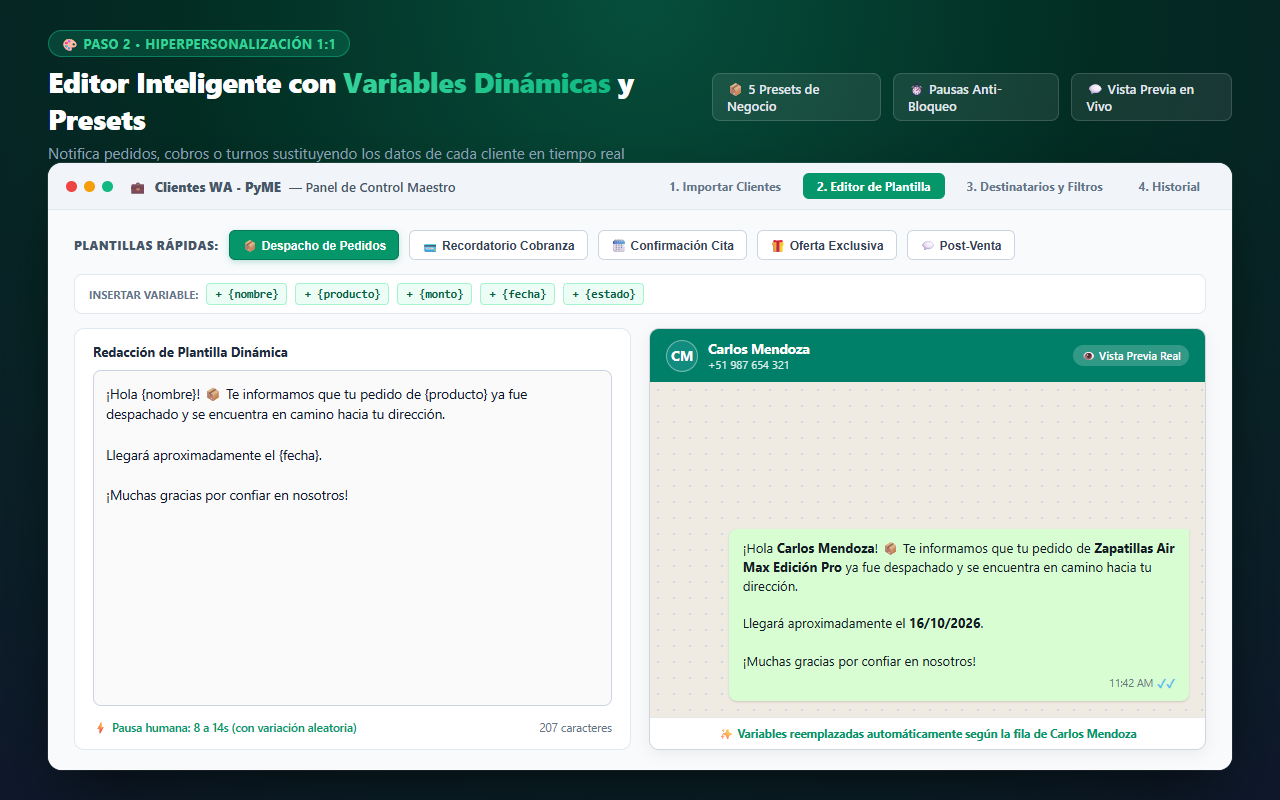Image resolution: width=1280 pixels, height=800 pixels.
Task: Click the 5 Presets de Negocio card
Action: click(x=796, y=97)
